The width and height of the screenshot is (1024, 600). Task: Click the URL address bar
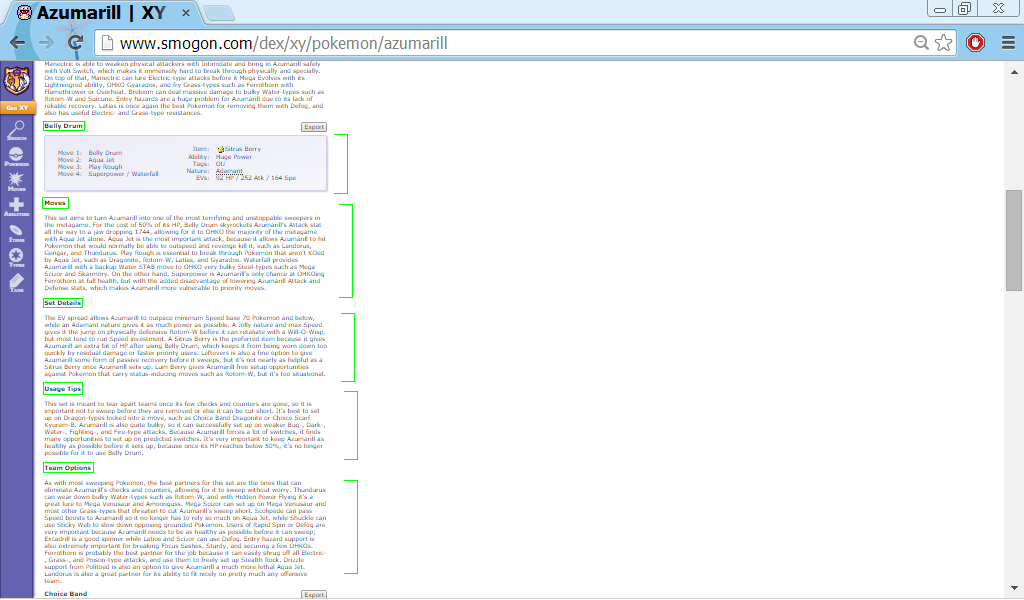(509, 43)
